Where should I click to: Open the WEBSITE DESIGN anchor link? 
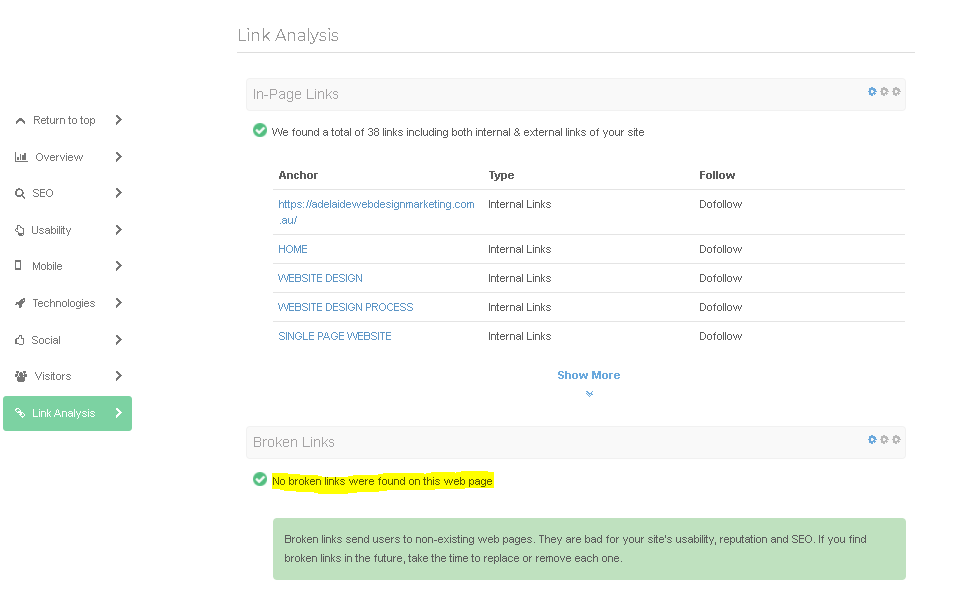pyautogui.click(x=320, y=279)
